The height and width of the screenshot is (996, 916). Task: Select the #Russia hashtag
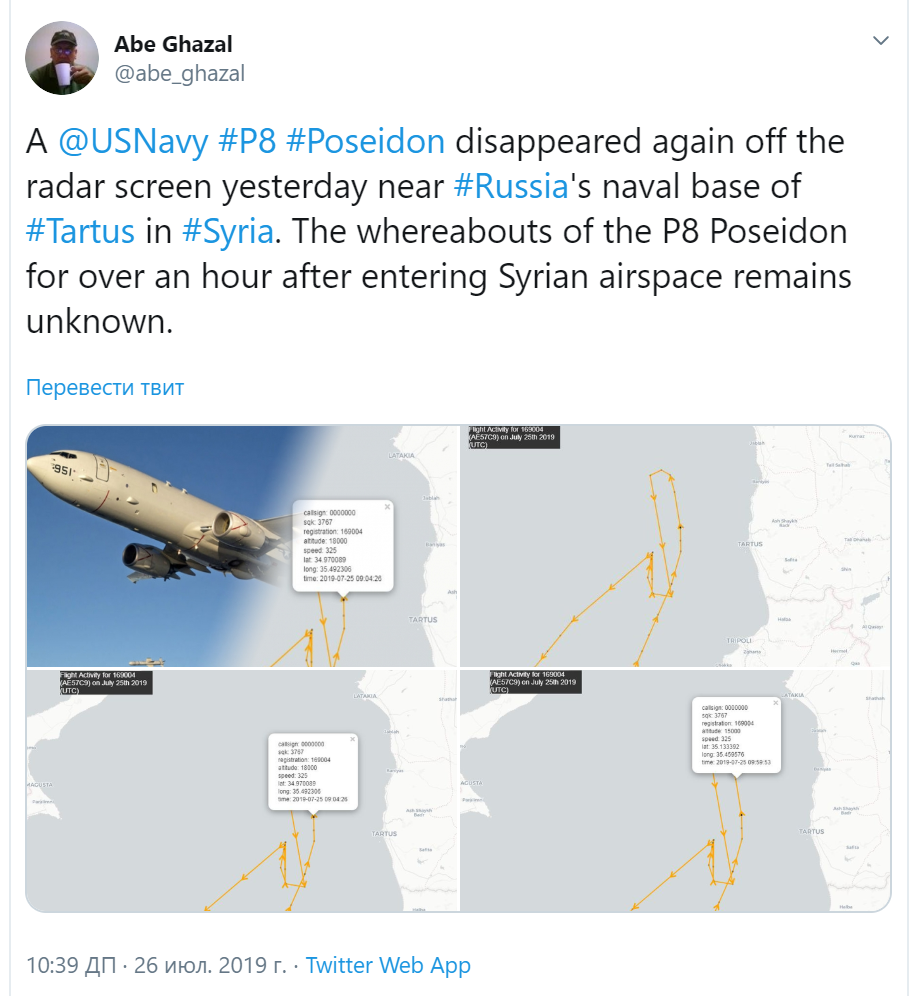(510, 186)
